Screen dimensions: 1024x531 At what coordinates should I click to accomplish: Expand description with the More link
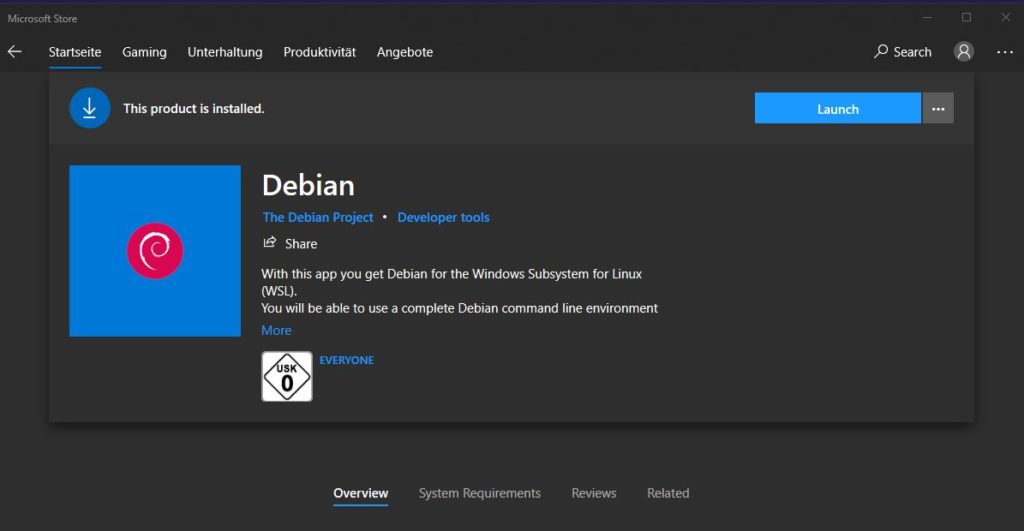coord(277,330)
